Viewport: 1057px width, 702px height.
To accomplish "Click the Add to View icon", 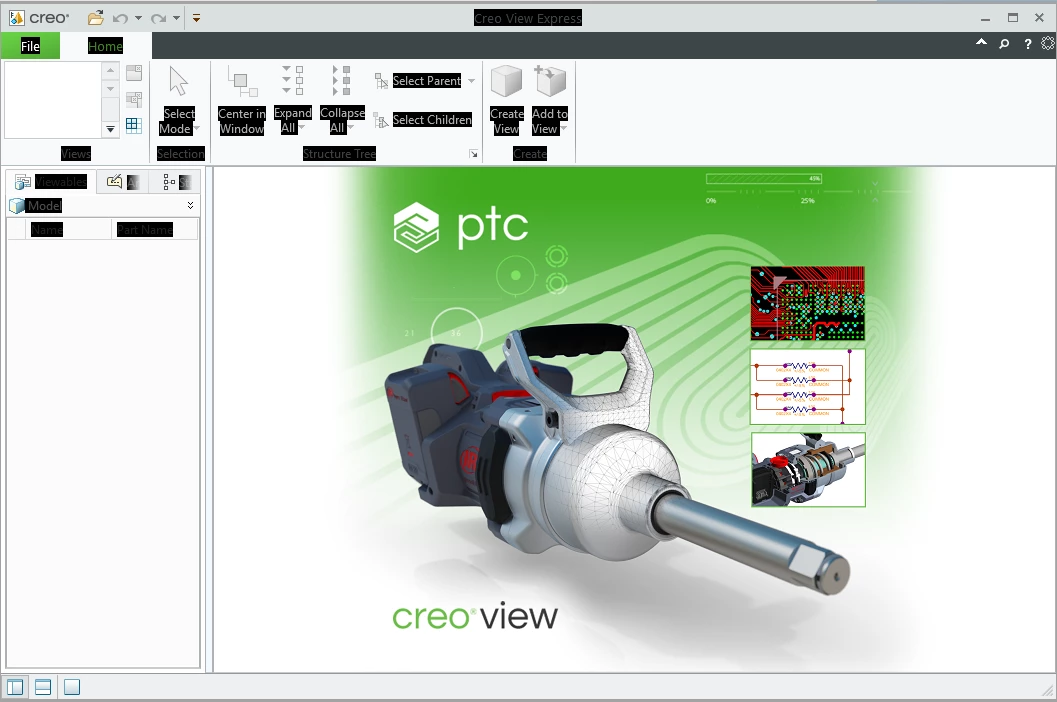I will pyautogui.click(x=549, y=82).
